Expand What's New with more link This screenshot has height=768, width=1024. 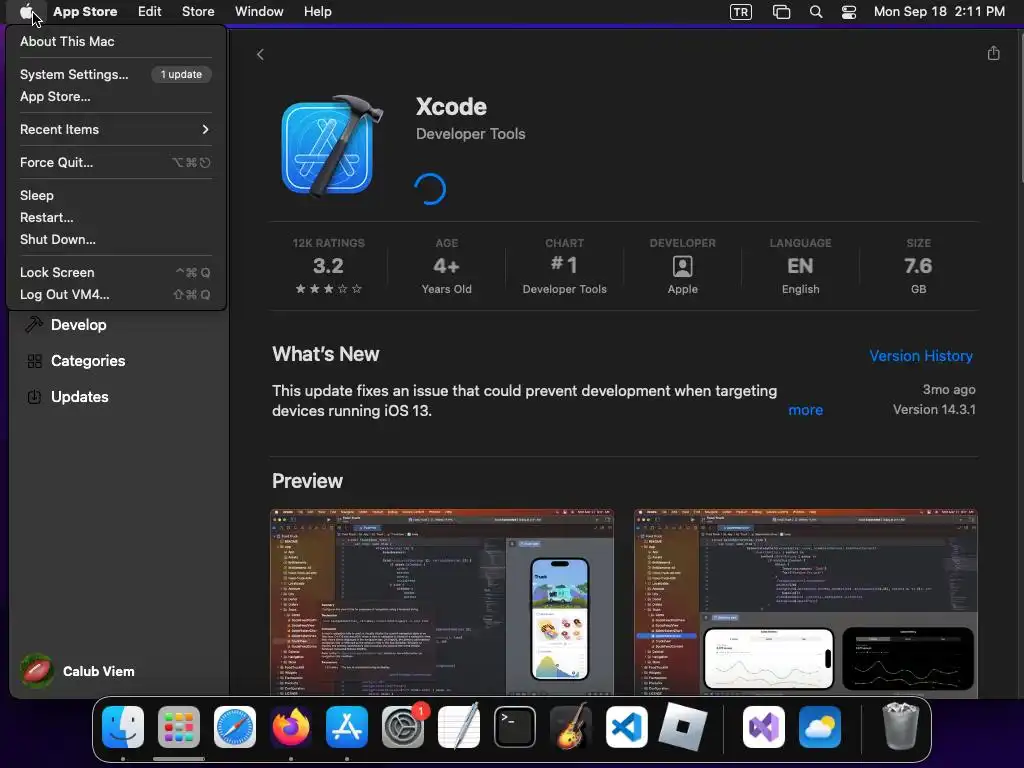[805, 410]
